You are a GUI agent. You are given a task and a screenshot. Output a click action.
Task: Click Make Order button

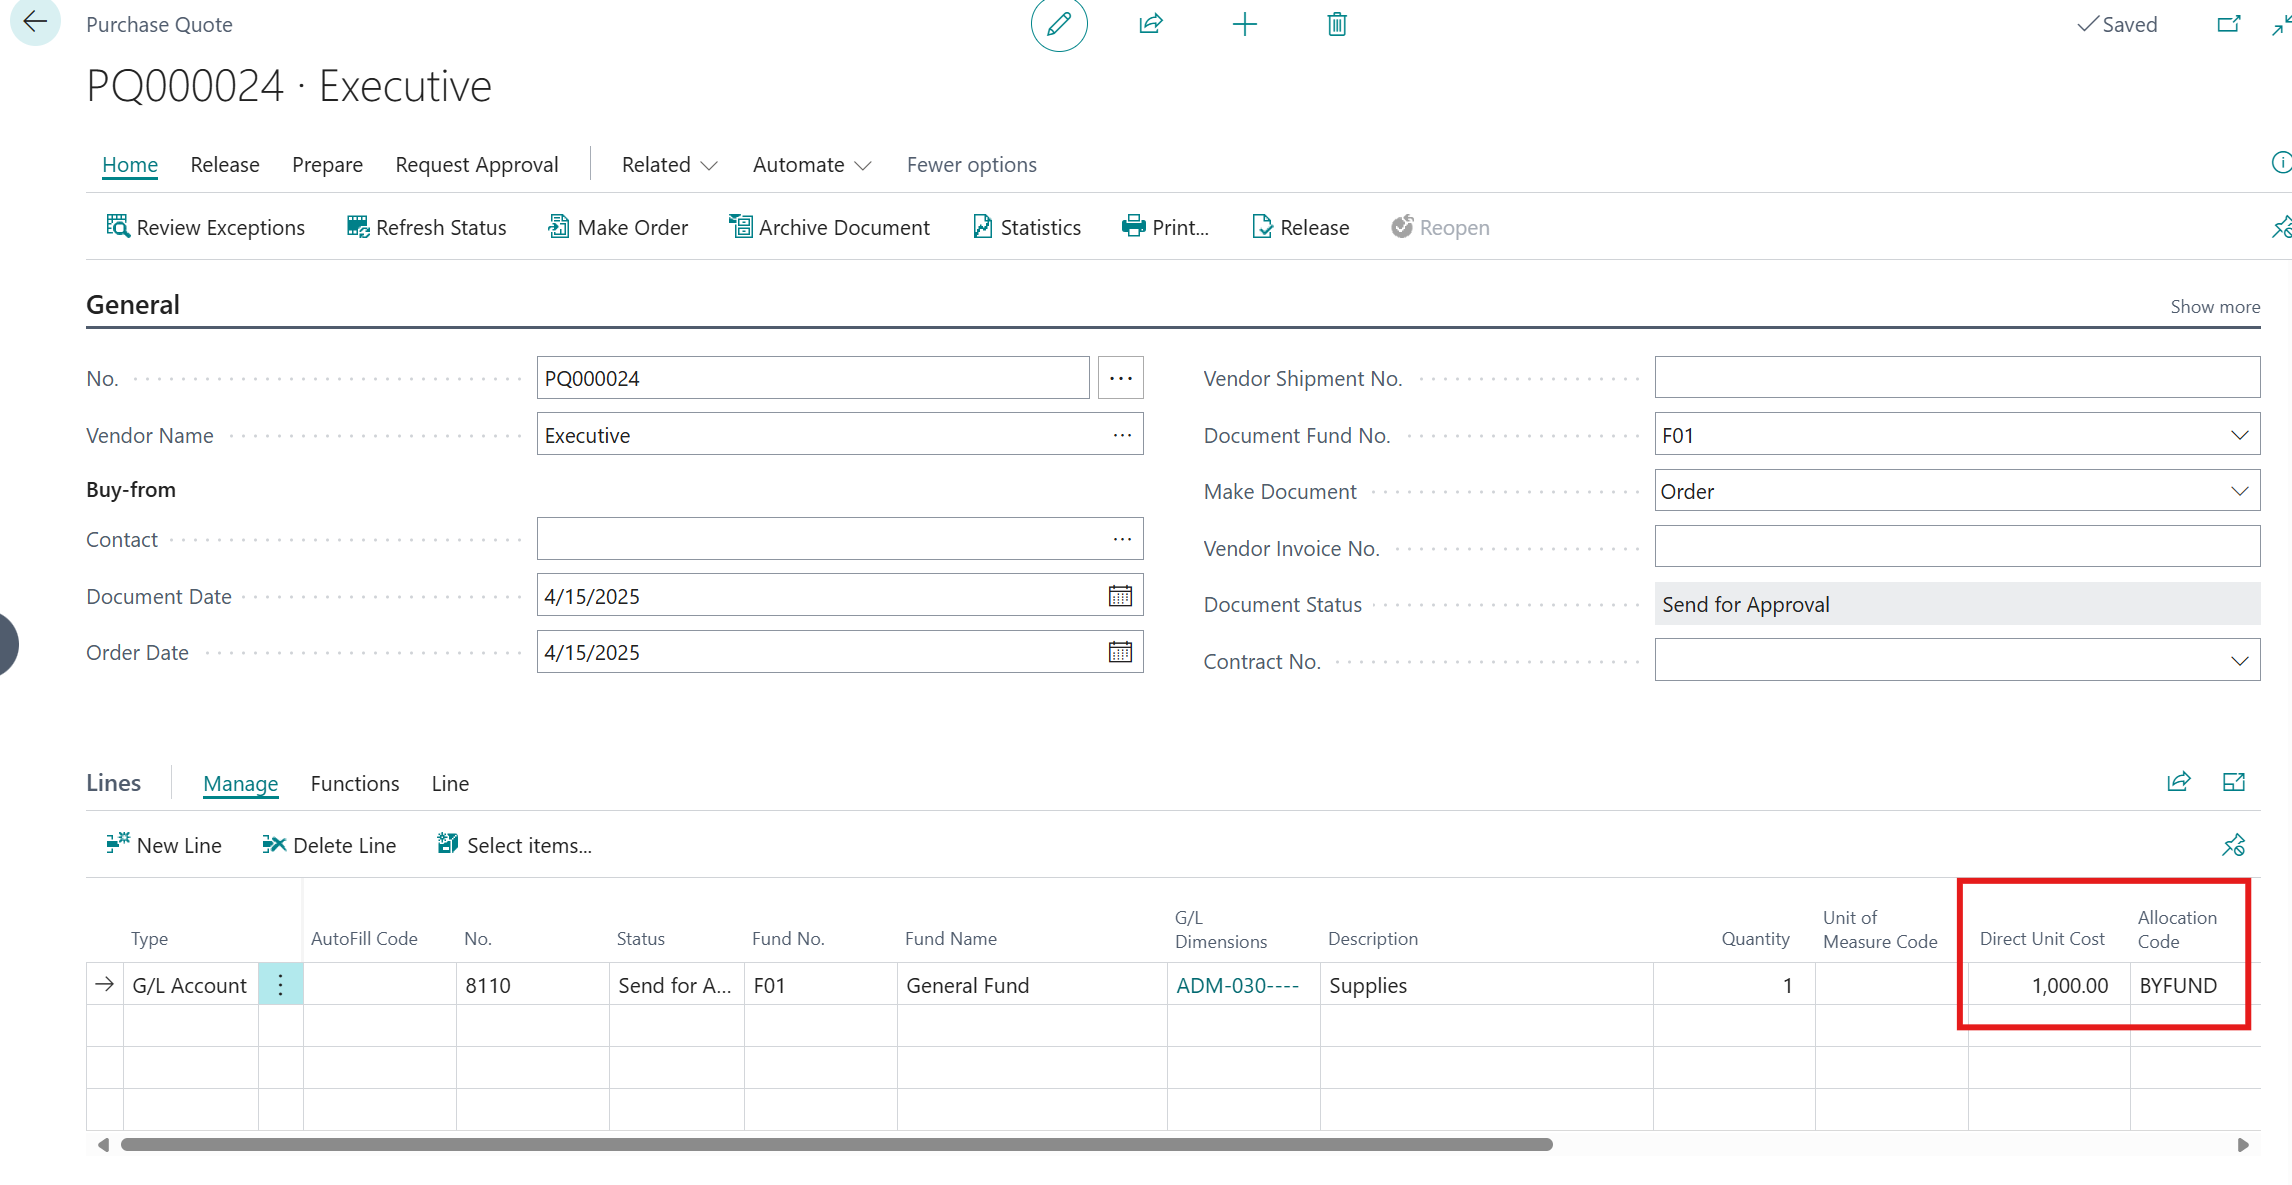618,227
